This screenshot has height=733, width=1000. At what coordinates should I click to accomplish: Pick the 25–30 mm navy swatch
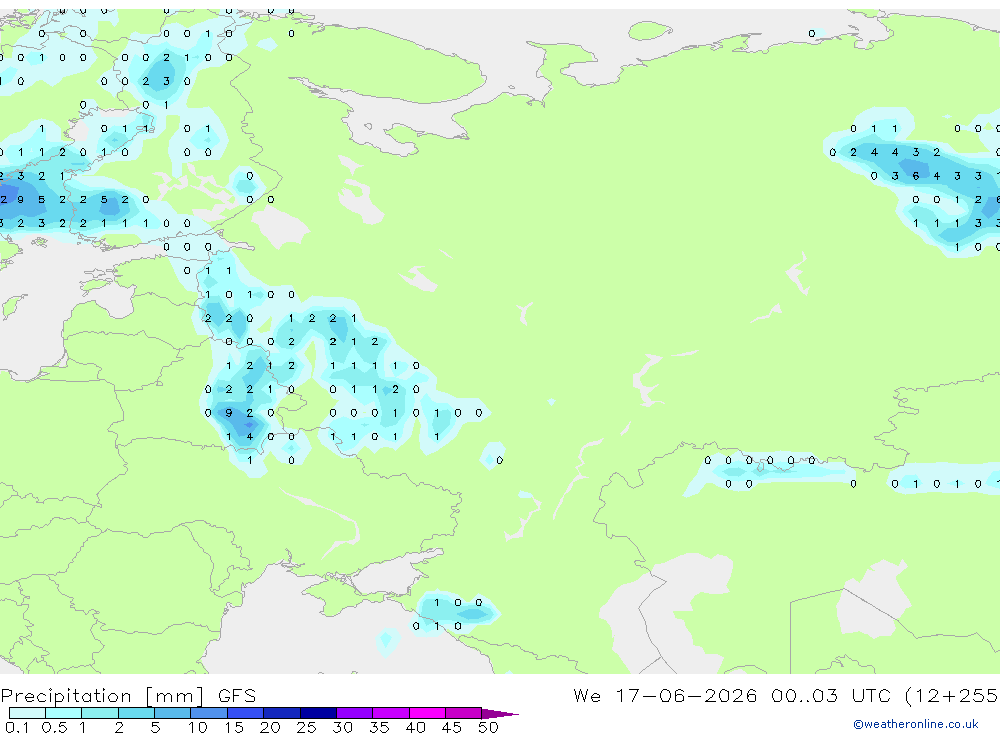318,713
